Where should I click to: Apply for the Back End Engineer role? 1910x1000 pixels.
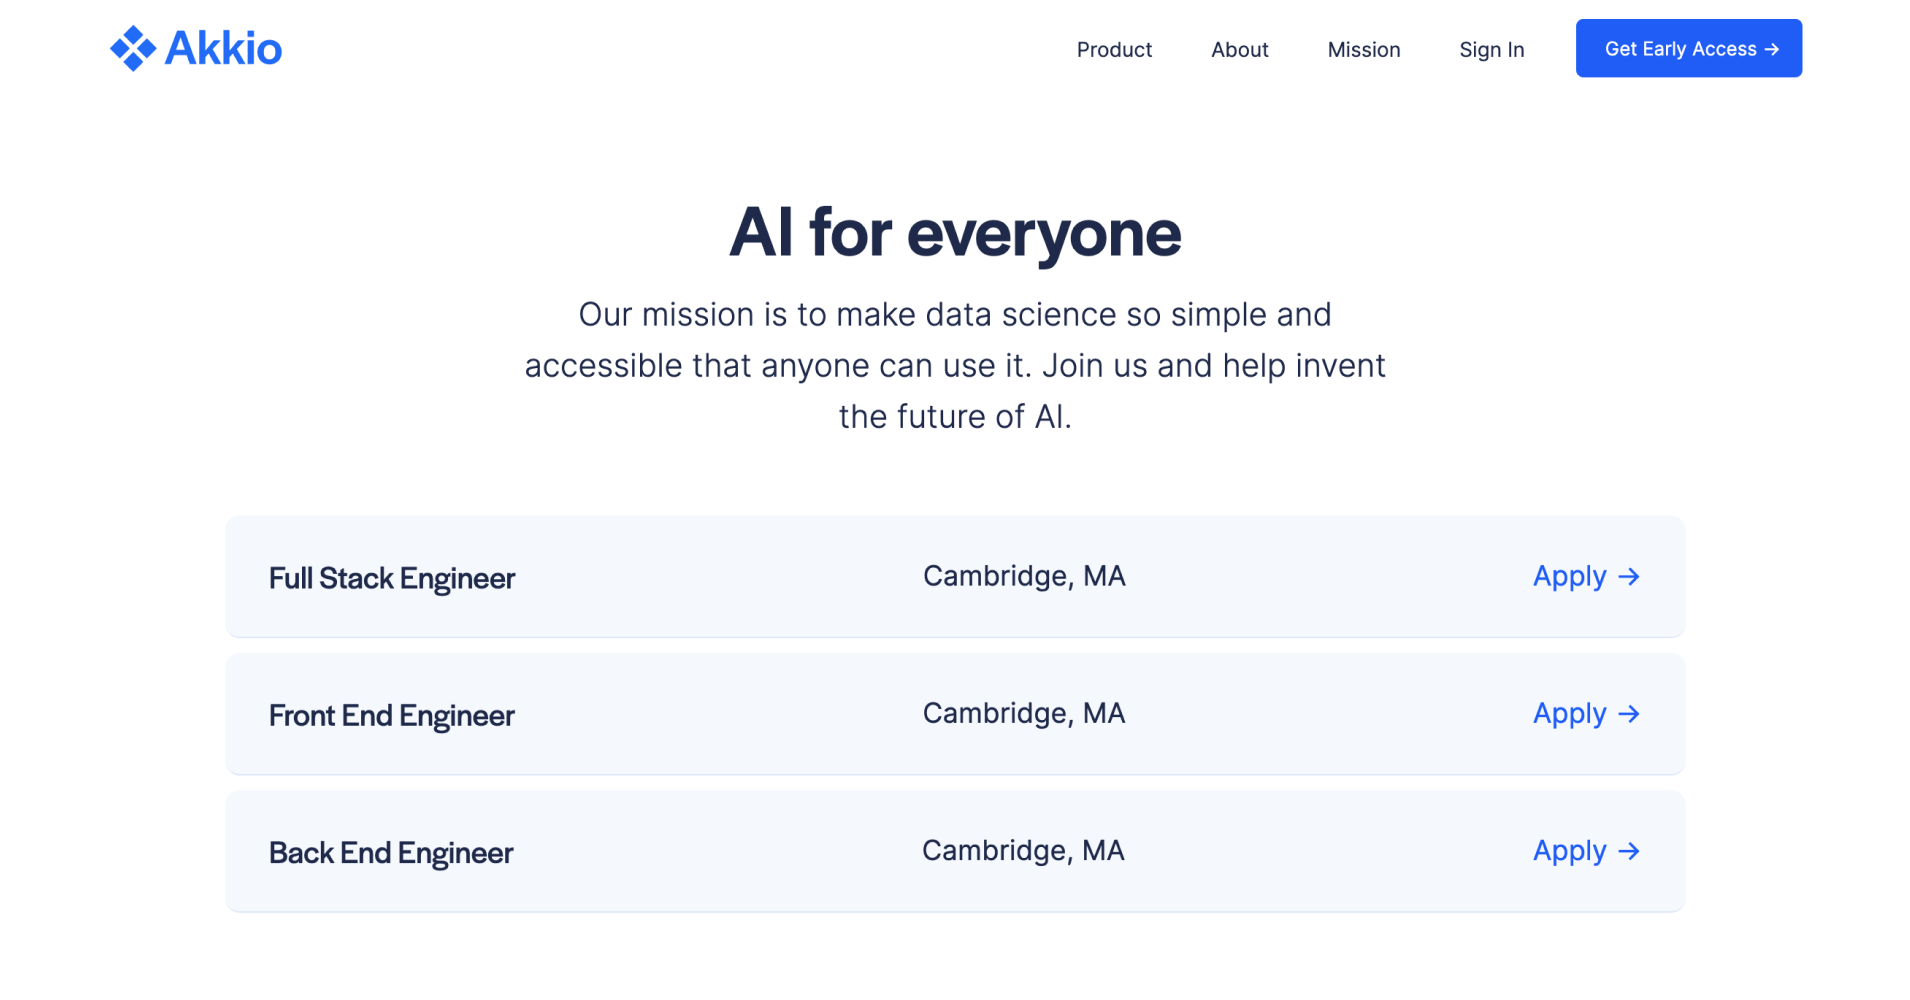[x=1567, y=852]
